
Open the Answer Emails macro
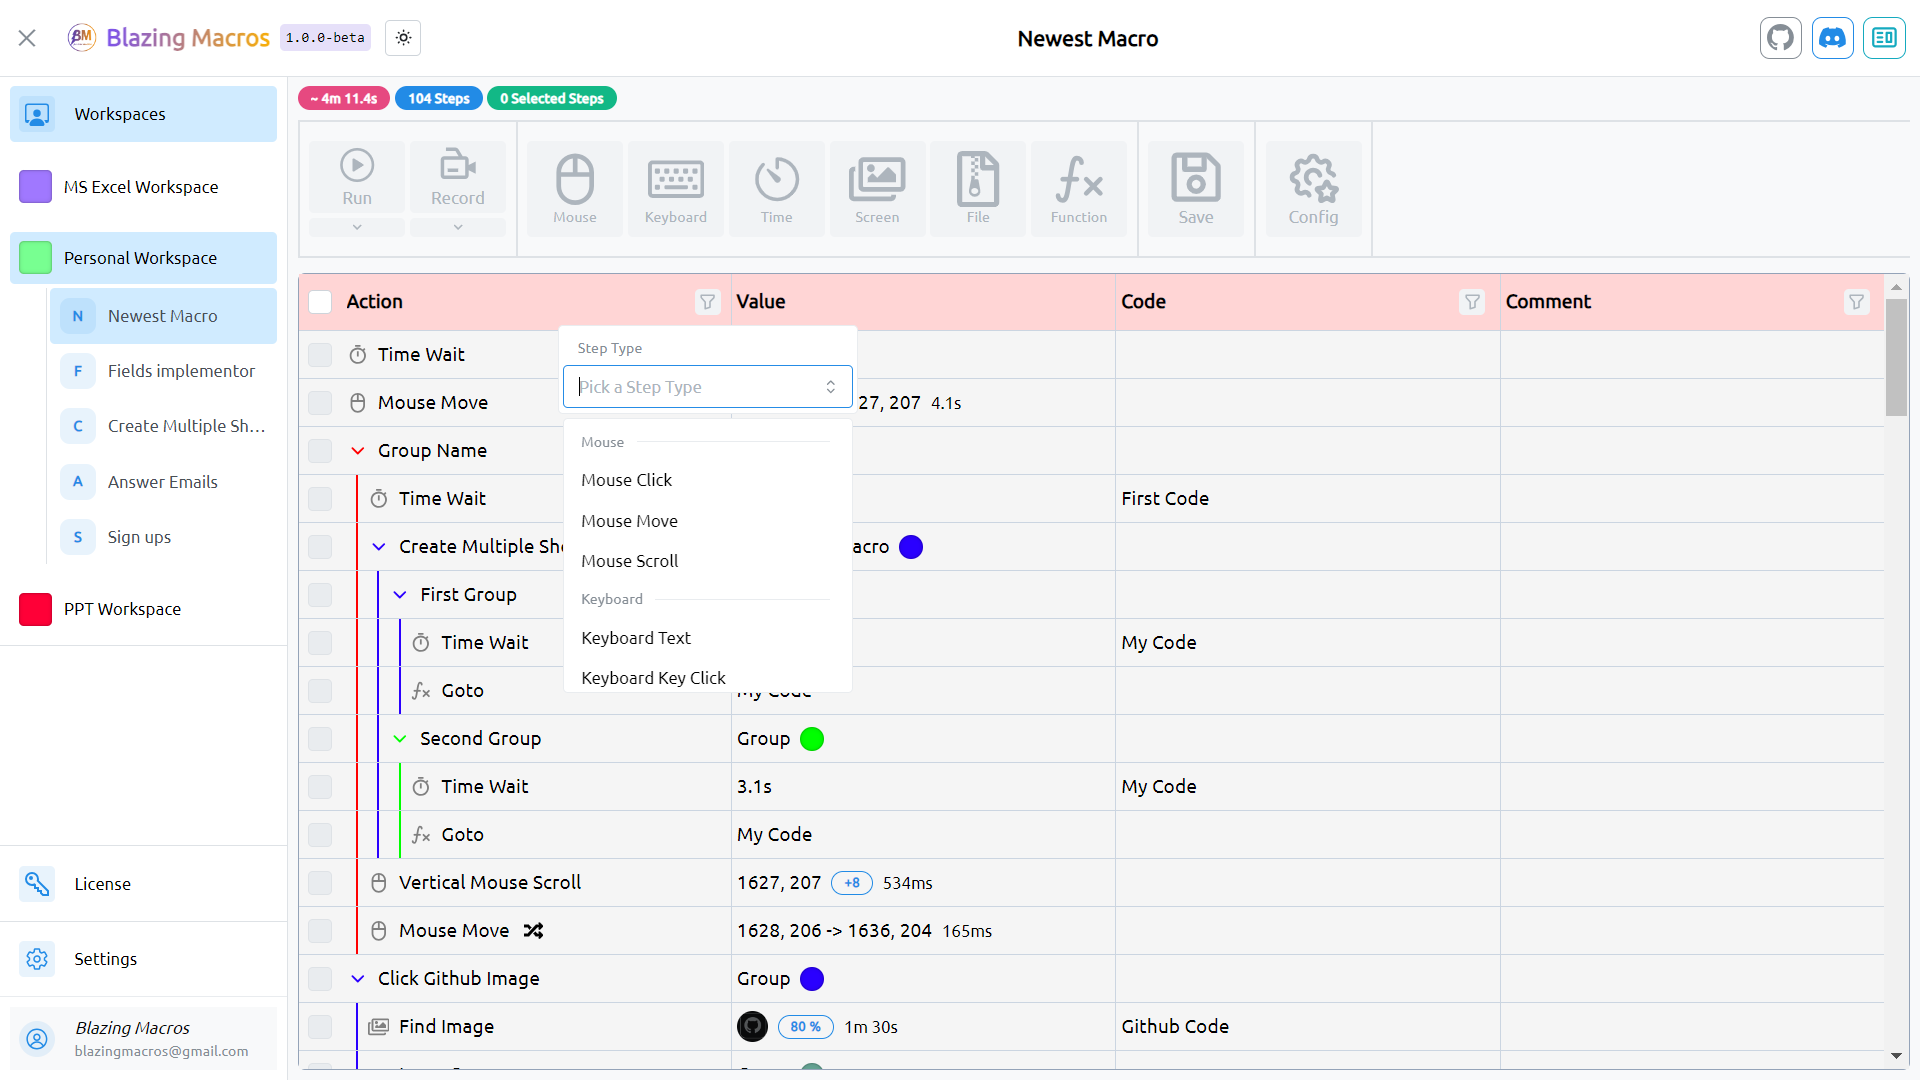(x=163, y=482)
